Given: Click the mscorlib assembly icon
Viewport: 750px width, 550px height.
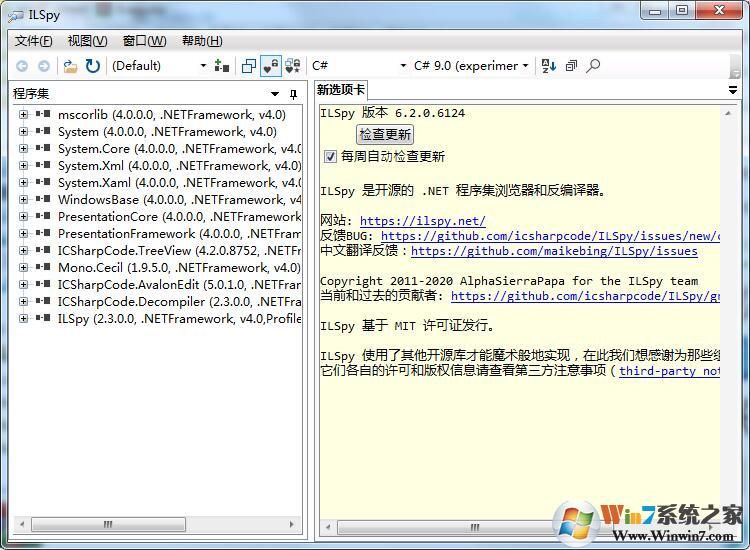Looking at the screenshot, I should pyautogui.click(x=43, y=114).
